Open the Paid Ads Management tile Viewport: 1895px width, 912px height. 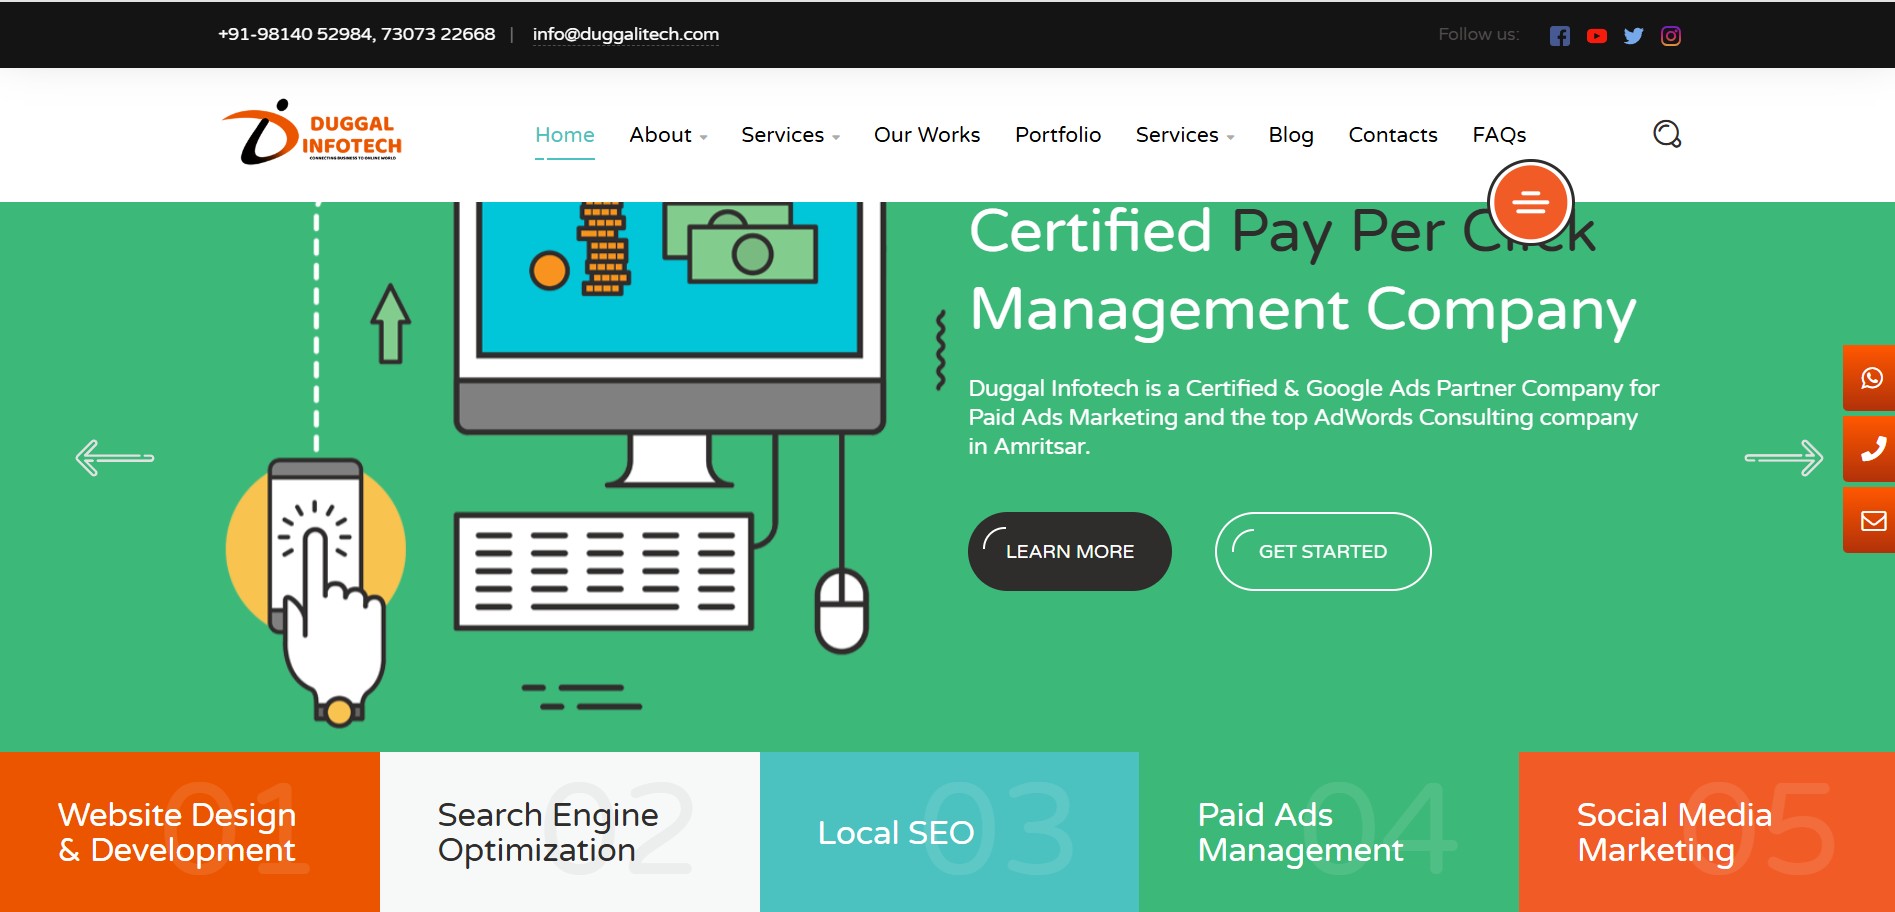tap(1329, 832)
